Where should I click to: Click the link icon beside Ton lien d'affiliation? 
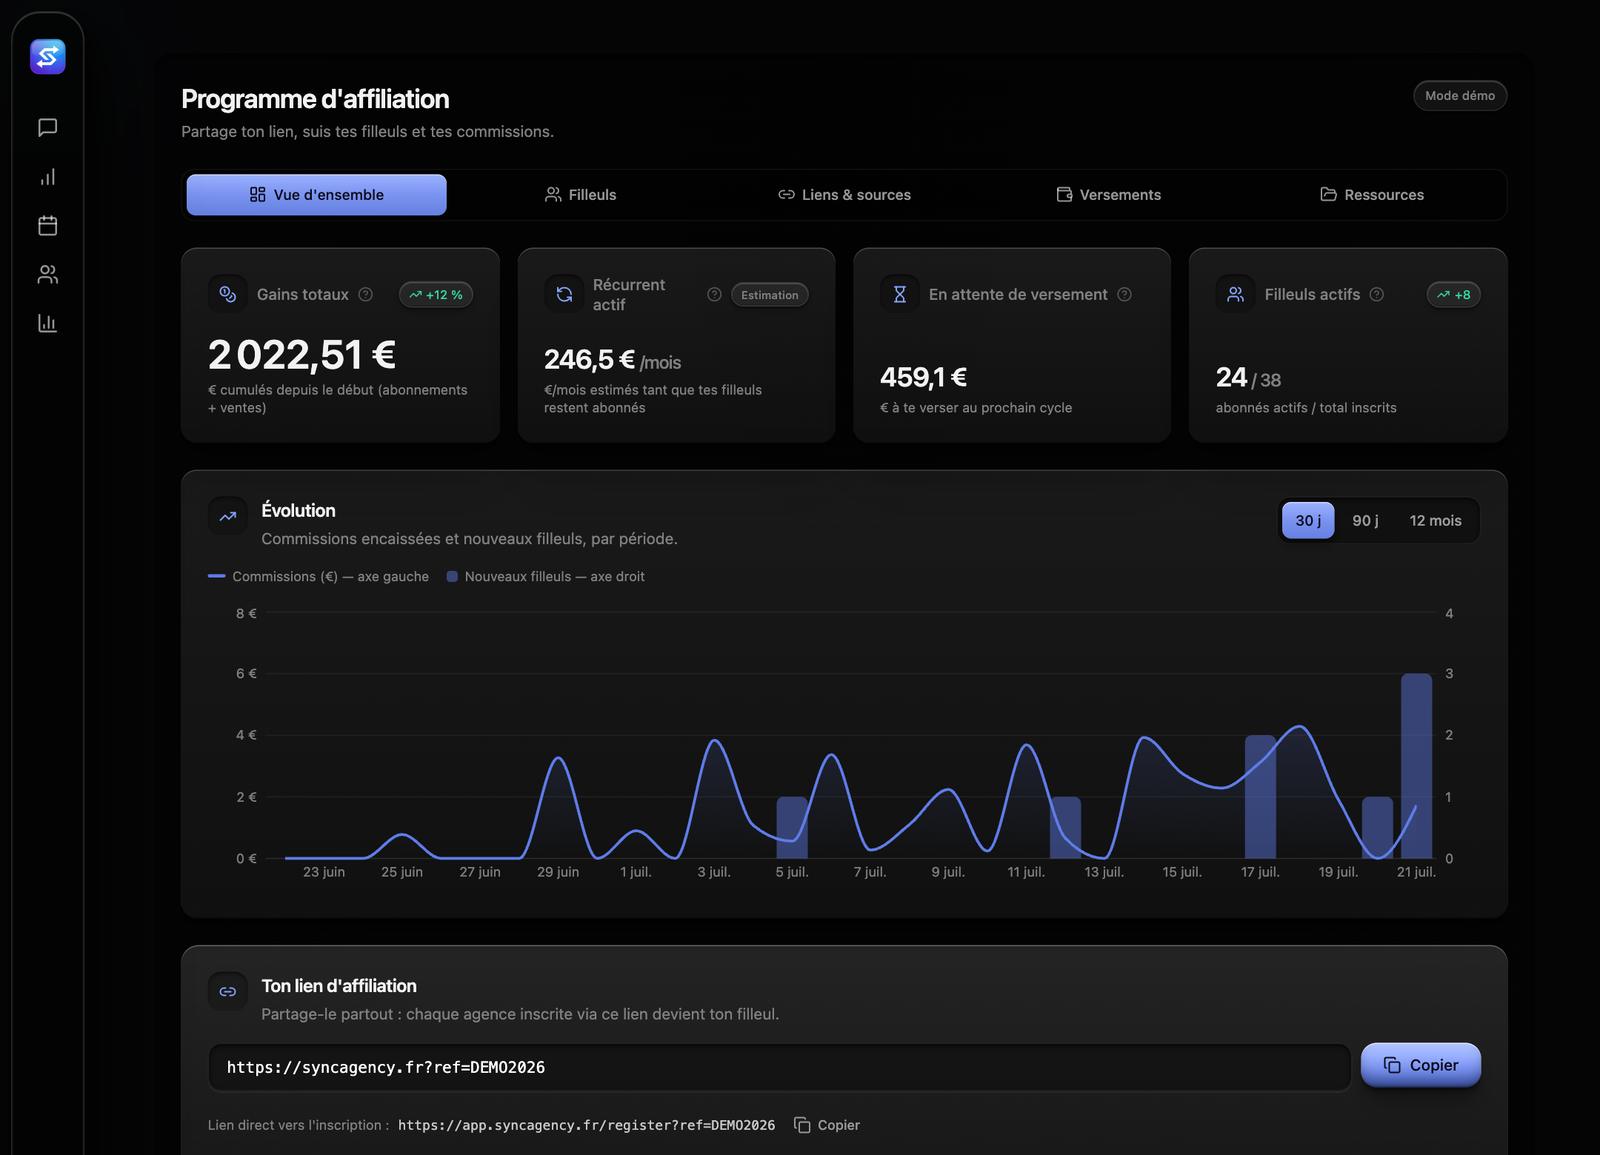tap(228, 992)
